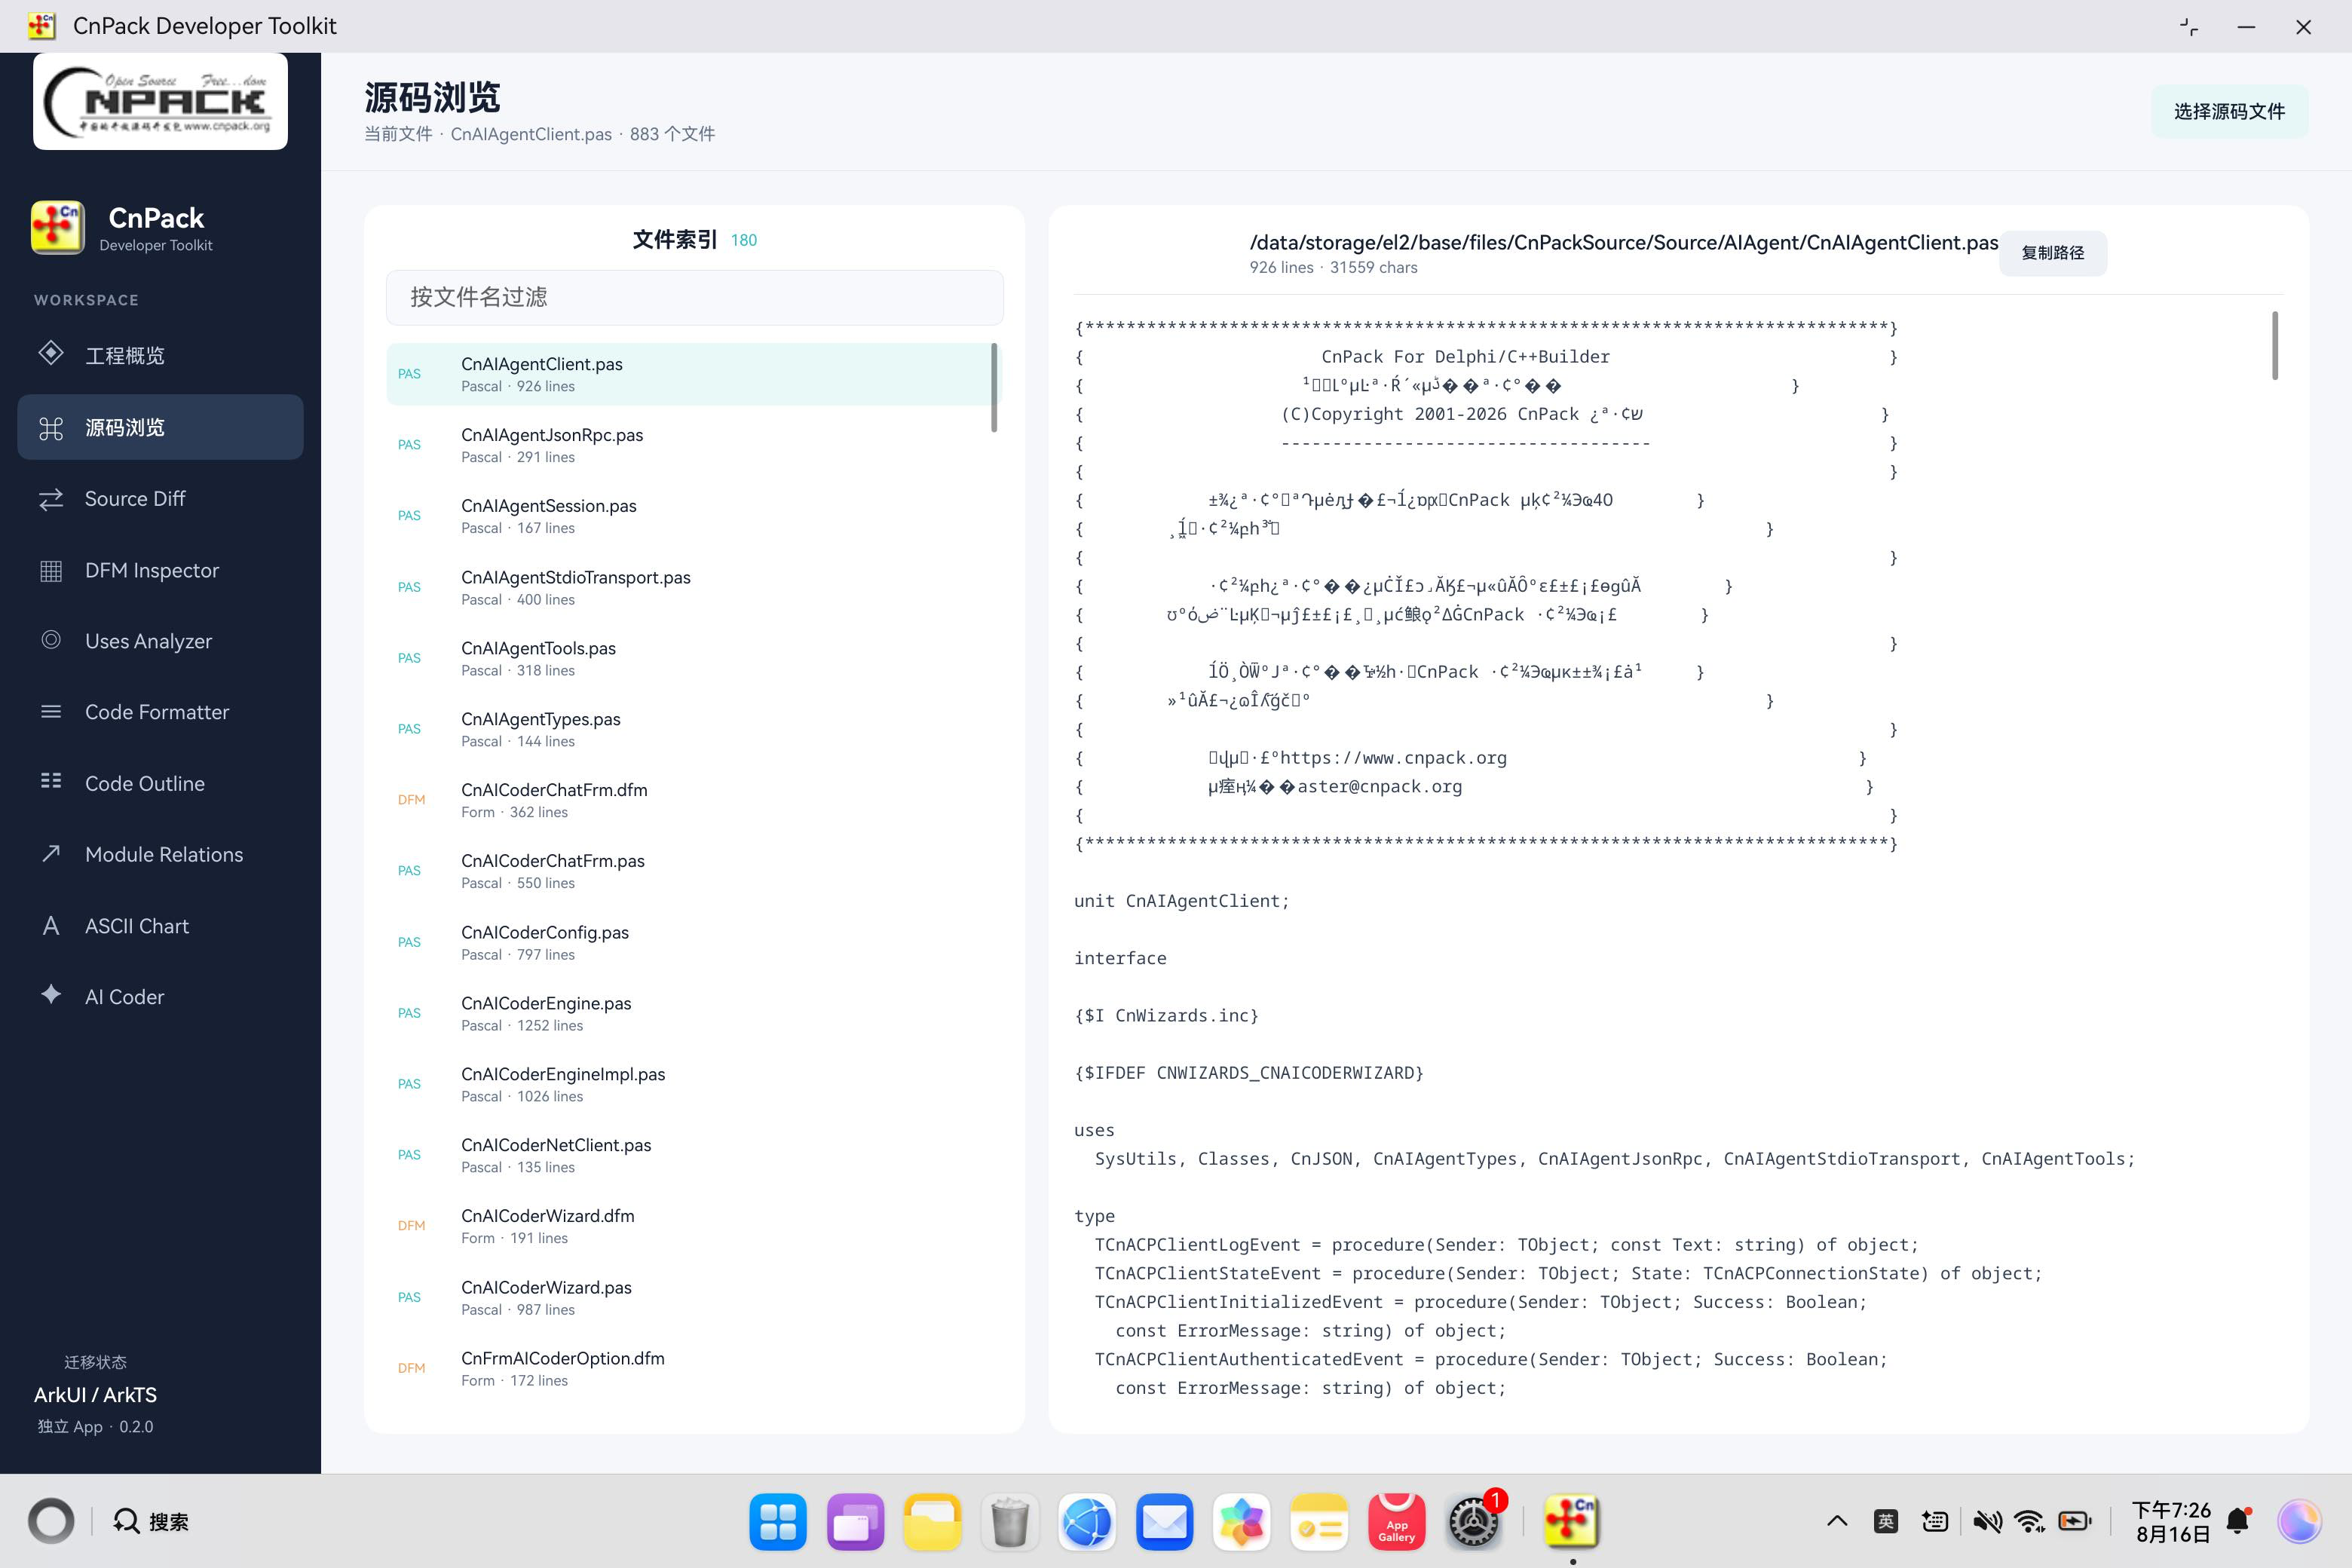Open the Code Outline view
2352x1568 pixels.
[160, 783]
